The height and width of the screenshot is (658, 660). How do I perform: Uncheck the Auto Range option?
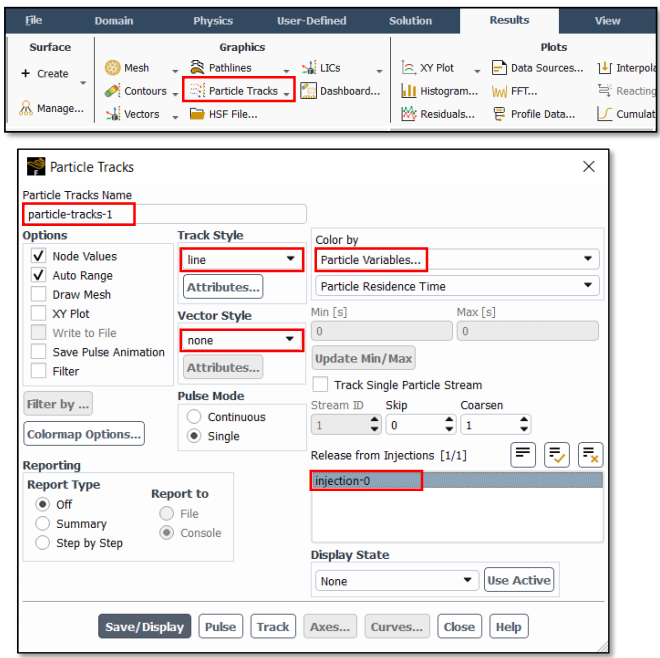[x=38, y=275]
